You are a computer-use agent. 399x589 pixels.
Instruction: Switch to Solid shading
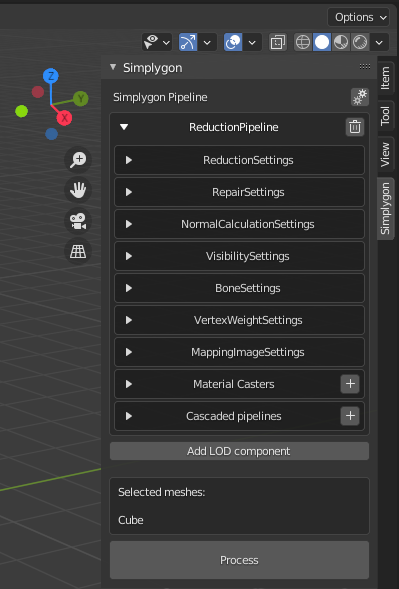322,42
